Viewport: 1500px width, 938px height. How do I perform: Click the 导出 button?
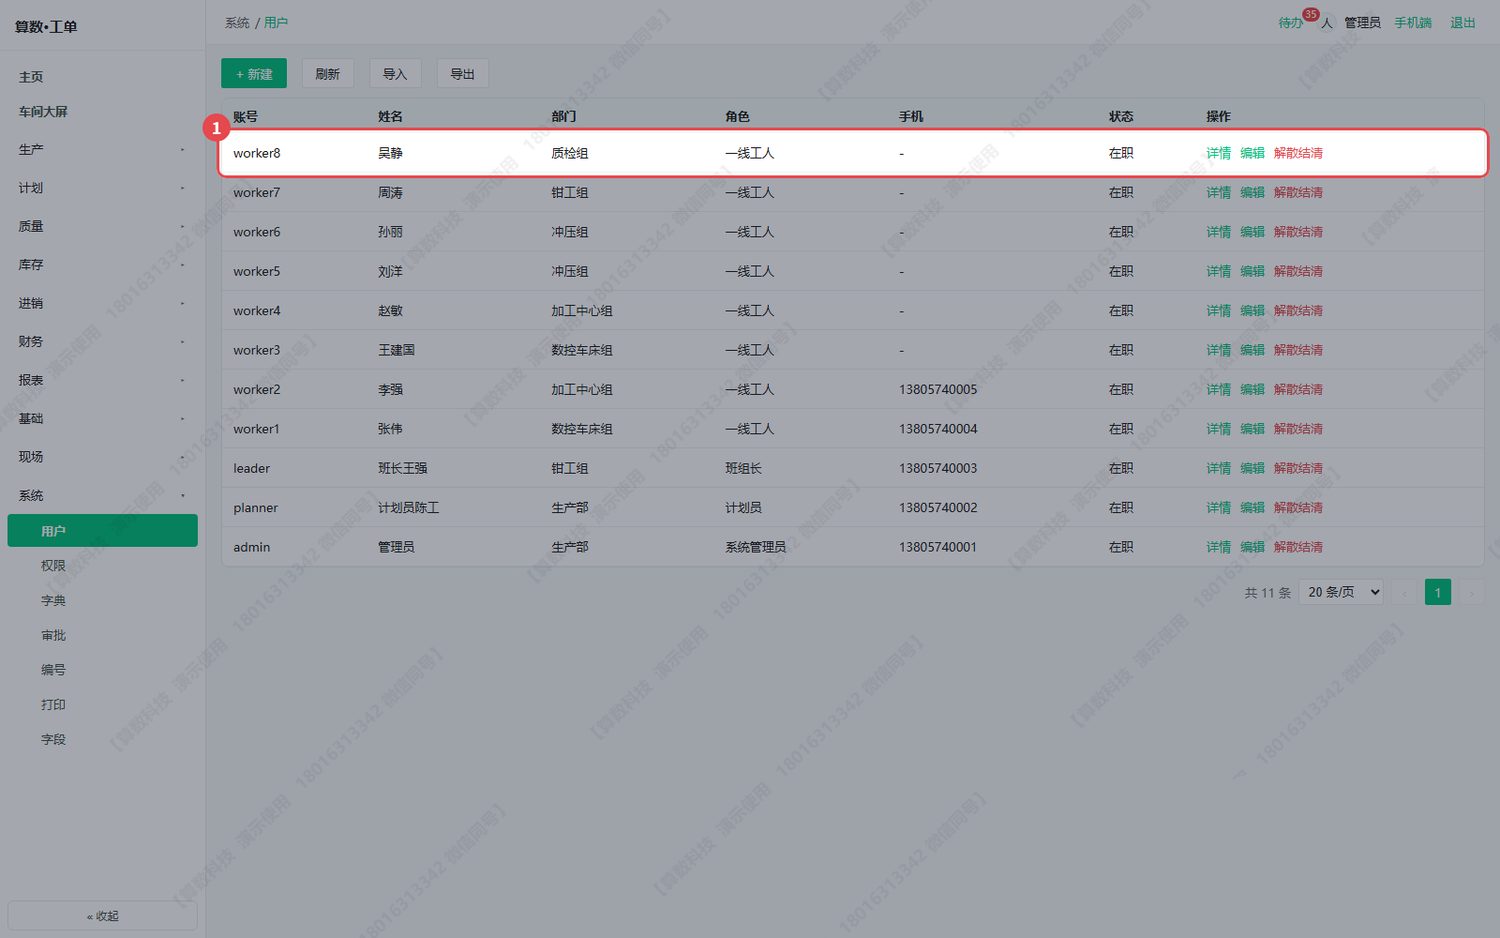pyautogui.click(x=462, y=74)
